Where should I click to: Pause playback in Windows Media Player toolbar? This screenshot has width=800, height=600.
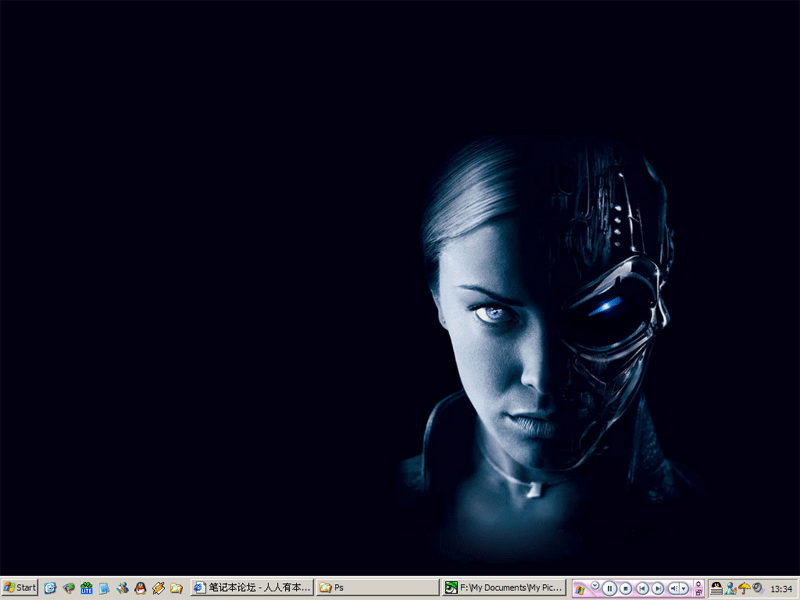[x=609, y=588]
